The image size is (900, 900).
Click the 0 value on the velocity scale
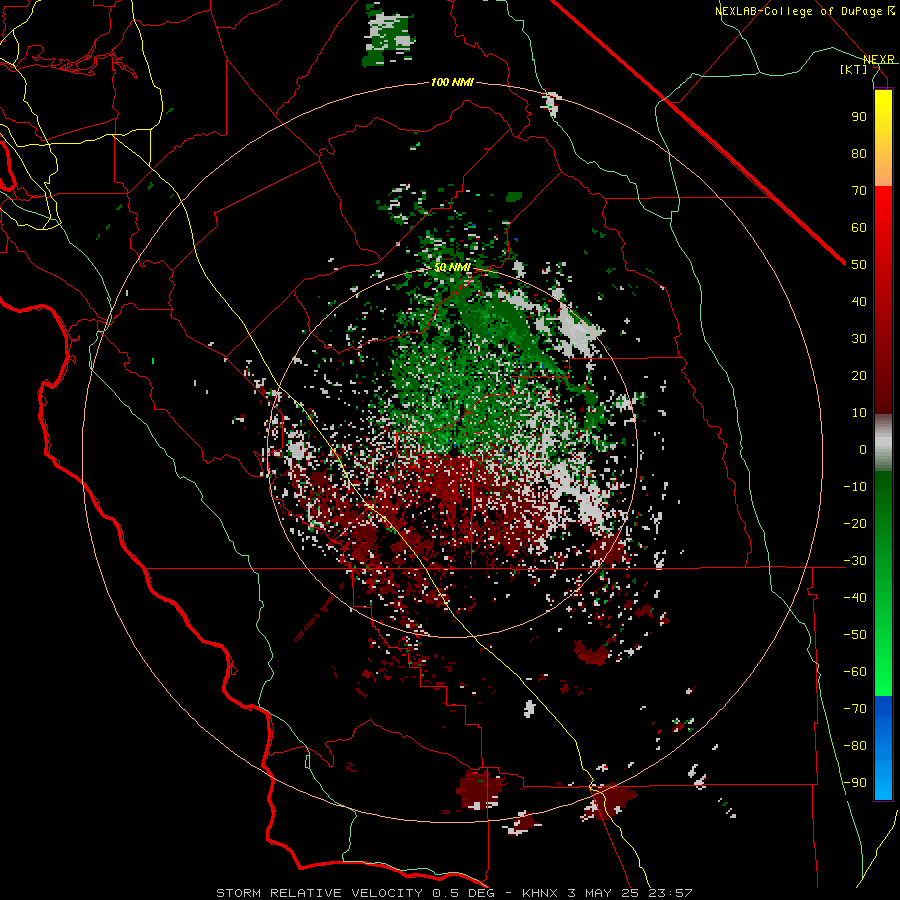tap(863, 450)
